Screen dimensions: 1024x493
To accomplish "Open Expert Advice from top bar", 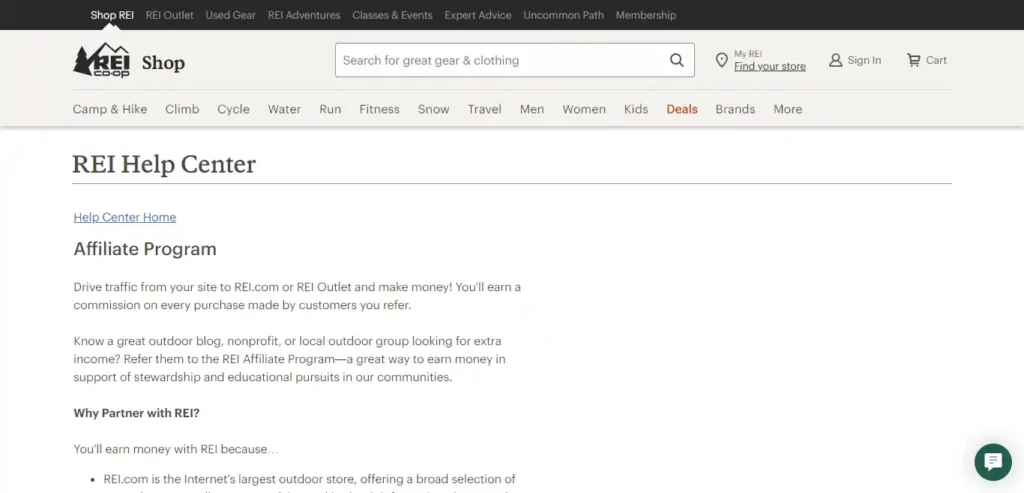I will tap(478, 15).
